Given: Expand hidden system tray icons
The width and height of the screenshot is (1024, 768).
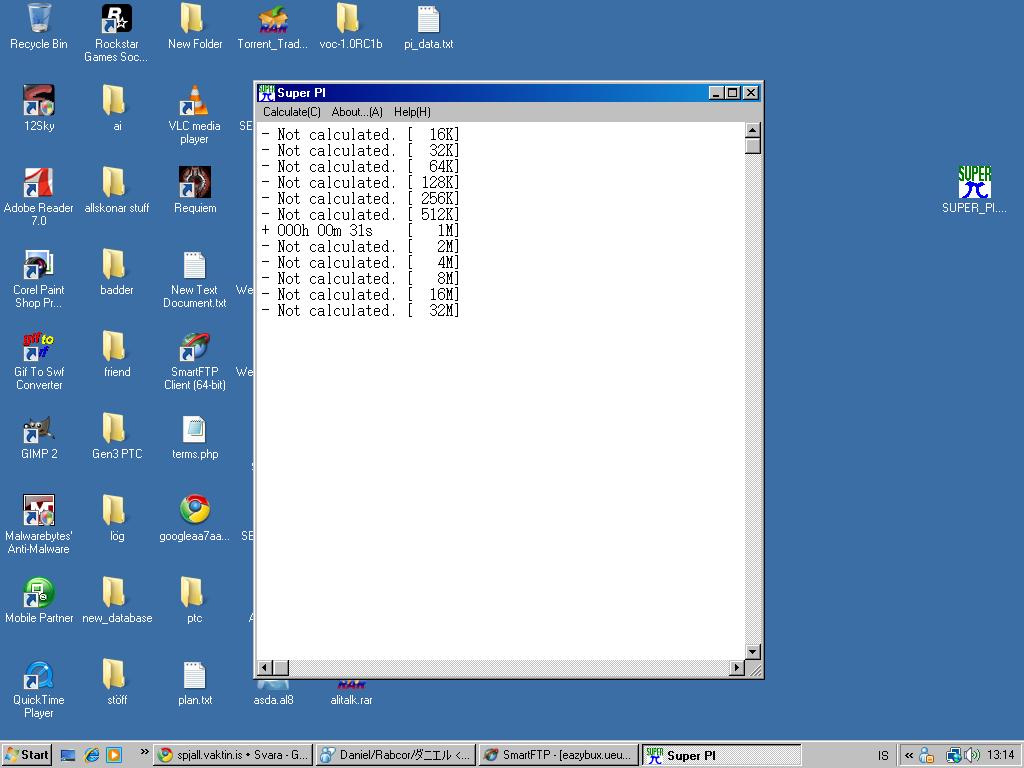Looking at the screenshot, I should click(908, 755).
